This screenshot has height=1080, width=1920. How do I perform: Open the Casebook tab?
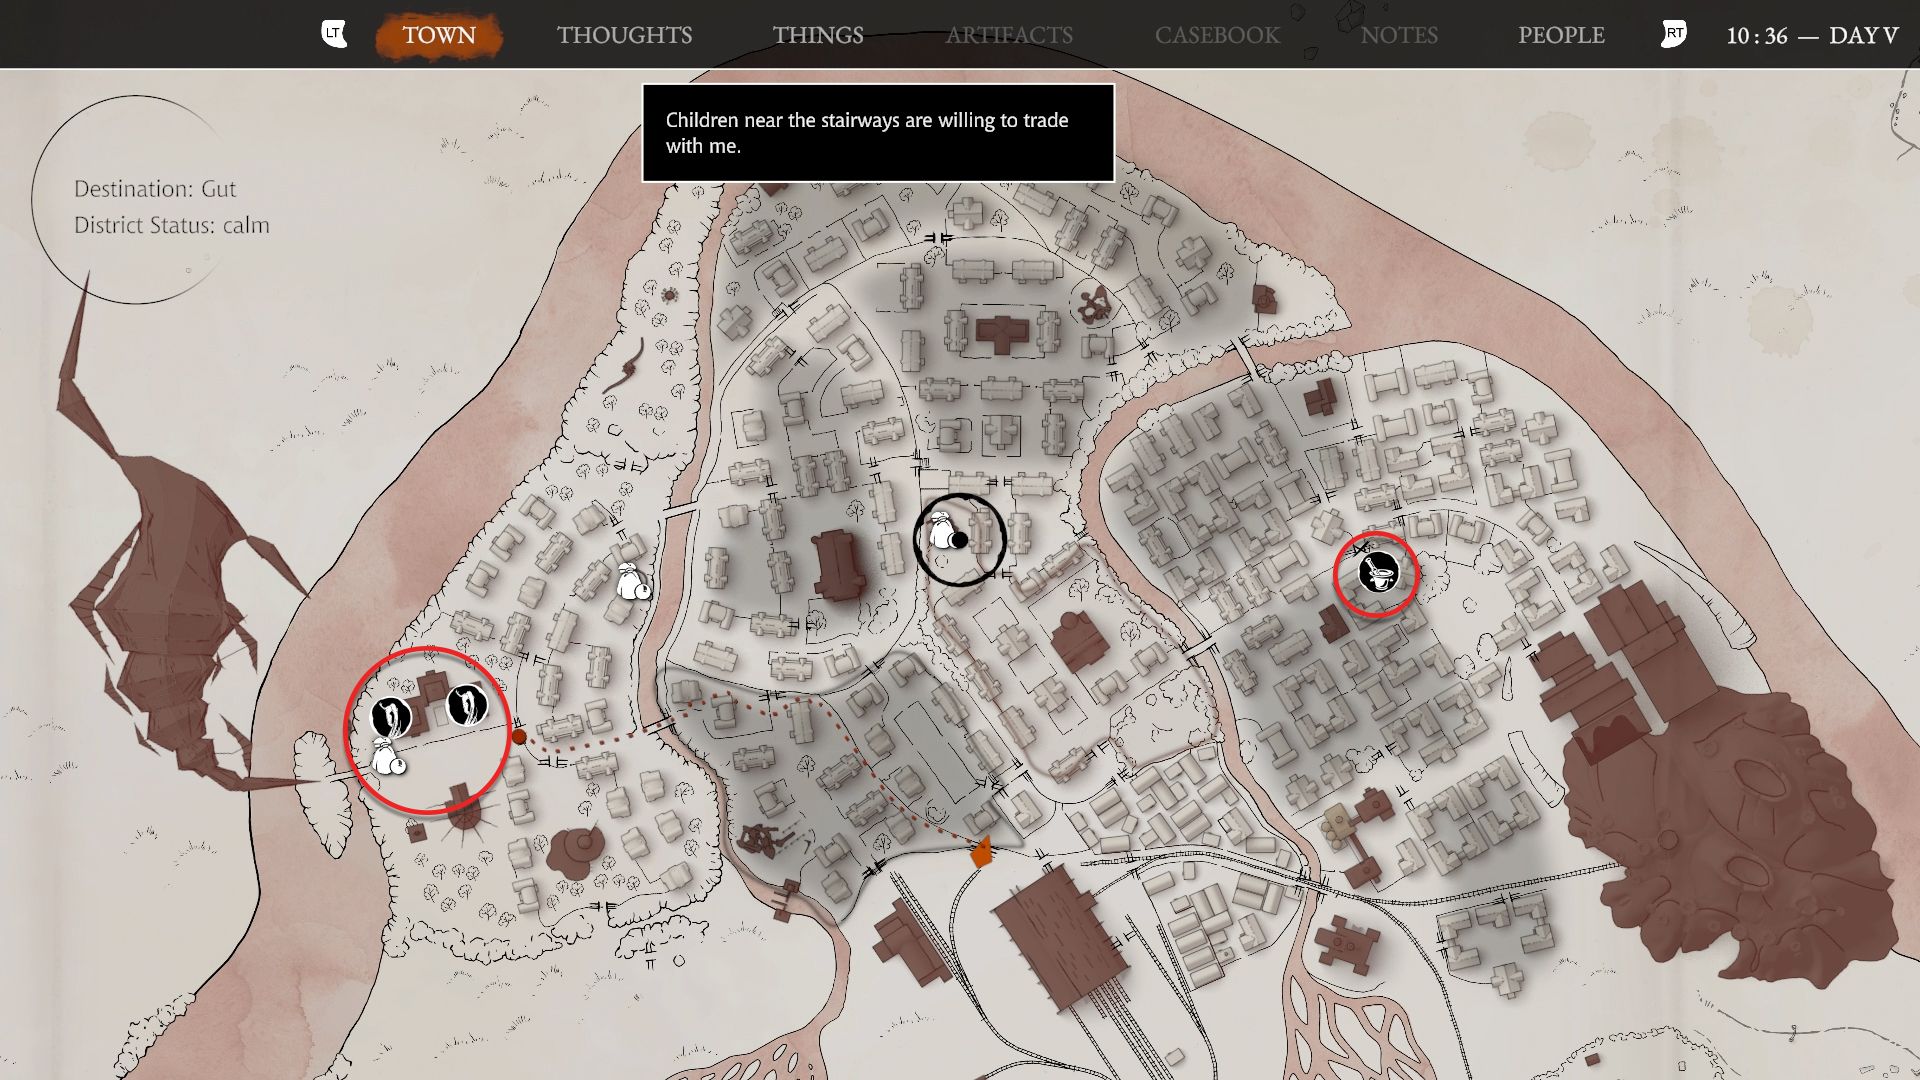tap(1216, 35)
